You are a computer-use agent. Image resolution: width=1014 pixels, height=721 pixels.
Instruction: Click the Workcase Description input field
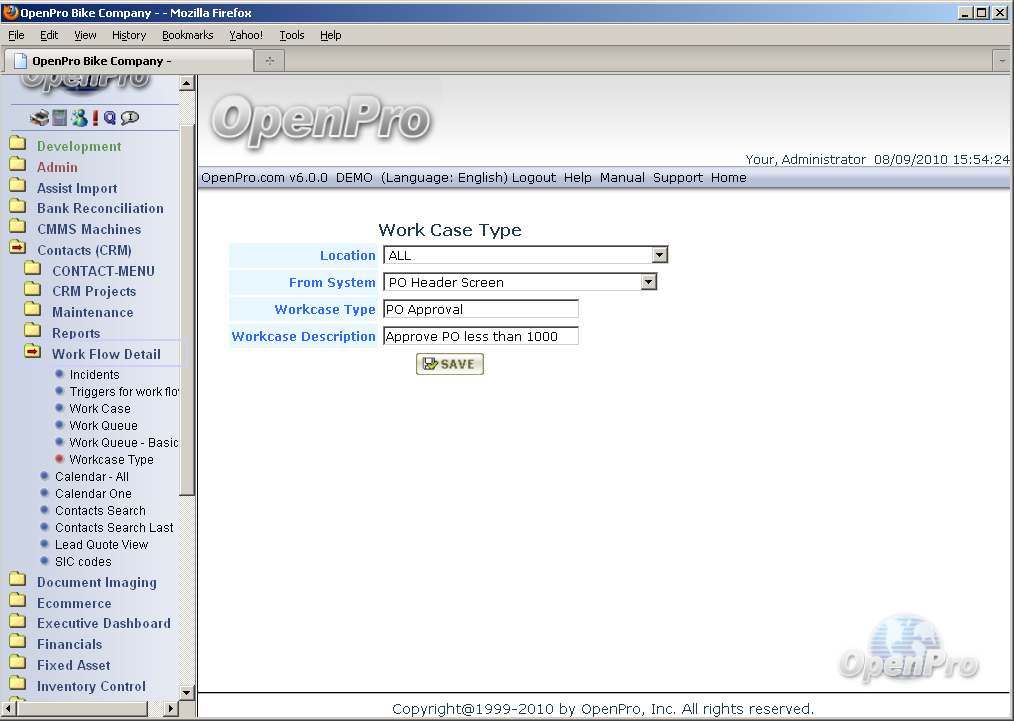click(480, 336)
